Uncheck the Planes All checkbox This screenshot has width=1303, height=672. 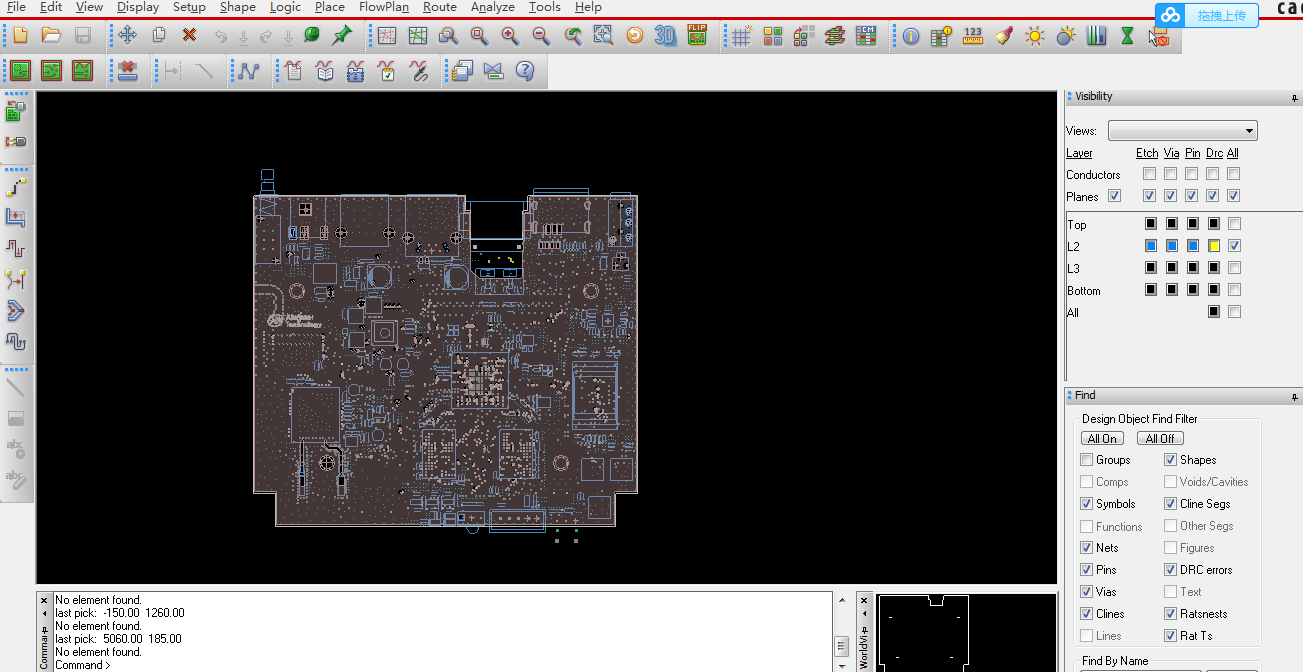1234,196
